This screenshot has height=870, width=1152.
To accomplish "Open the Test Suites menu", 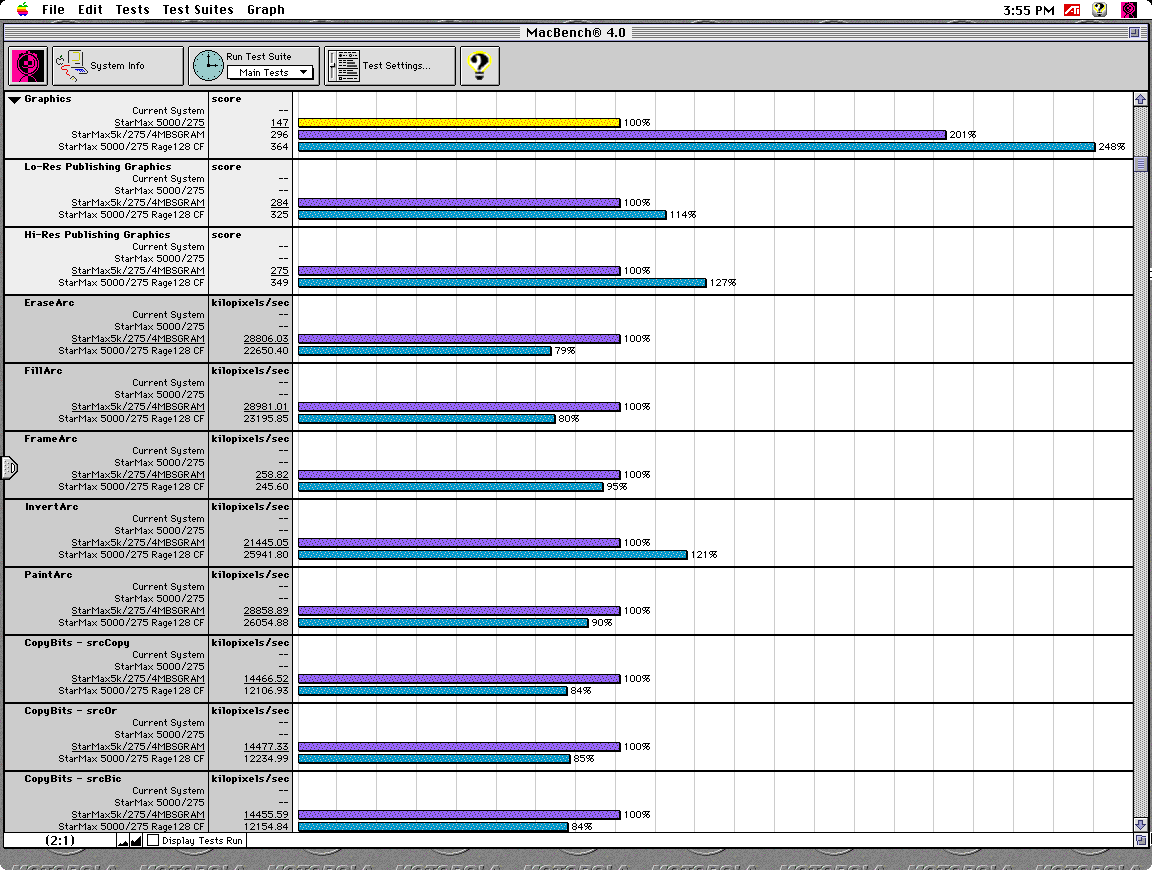I will (x=197, y=10).
